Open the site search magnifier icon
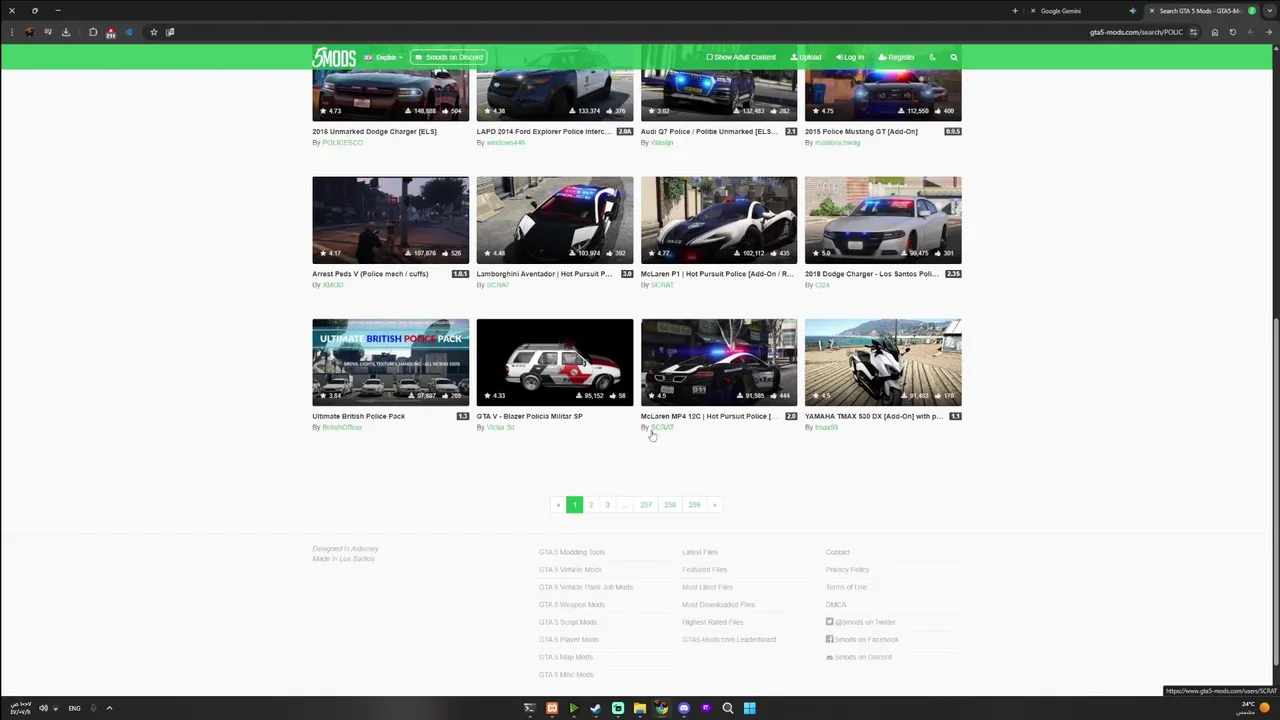The image size is (1280, 720). click(954, 57)
